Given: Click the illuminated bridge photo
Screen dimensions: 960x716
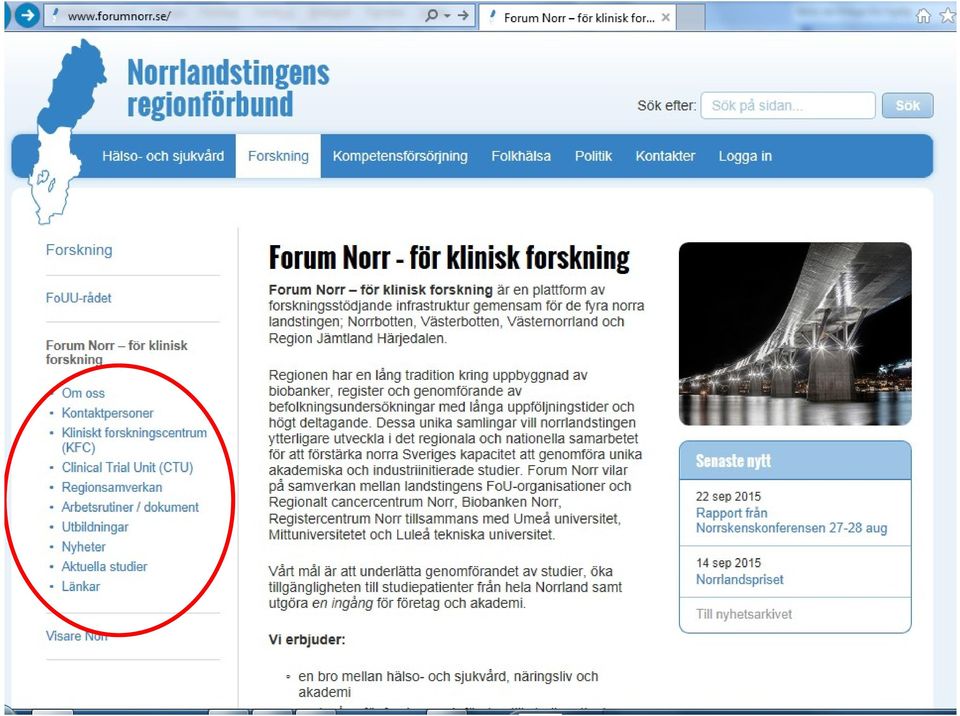Looking at the screenshot, I should click(x=795, y=334).
